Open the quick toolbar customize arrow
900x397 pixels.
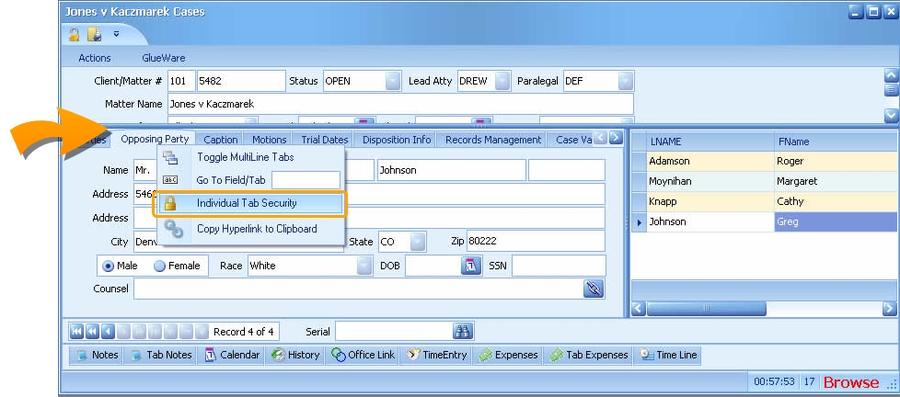click(x=117, y=34)
